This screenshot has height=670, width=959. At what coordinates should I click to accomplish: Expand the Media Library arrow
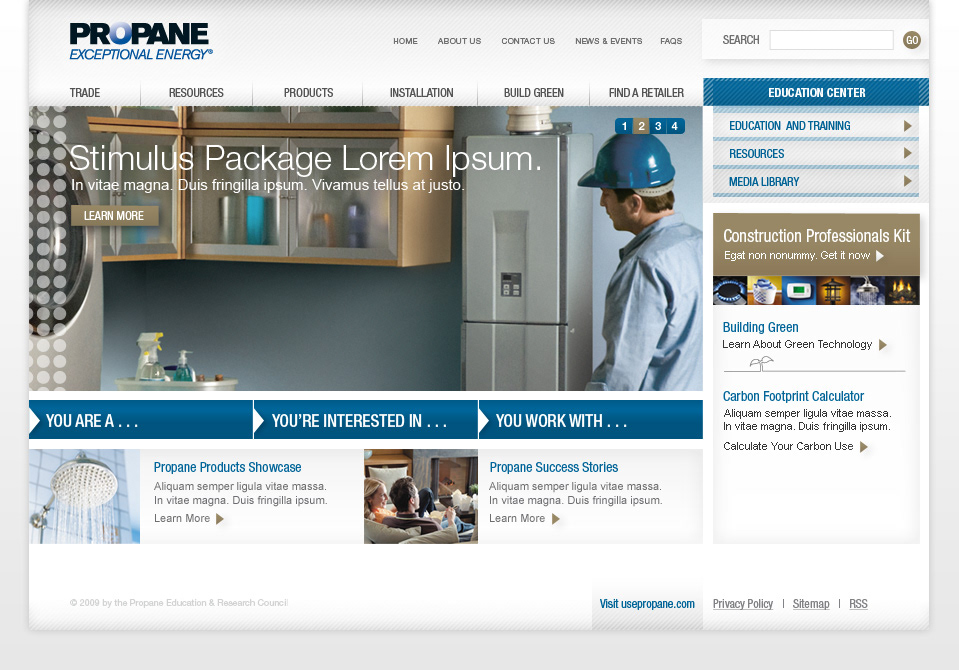[x=908, y=181]
